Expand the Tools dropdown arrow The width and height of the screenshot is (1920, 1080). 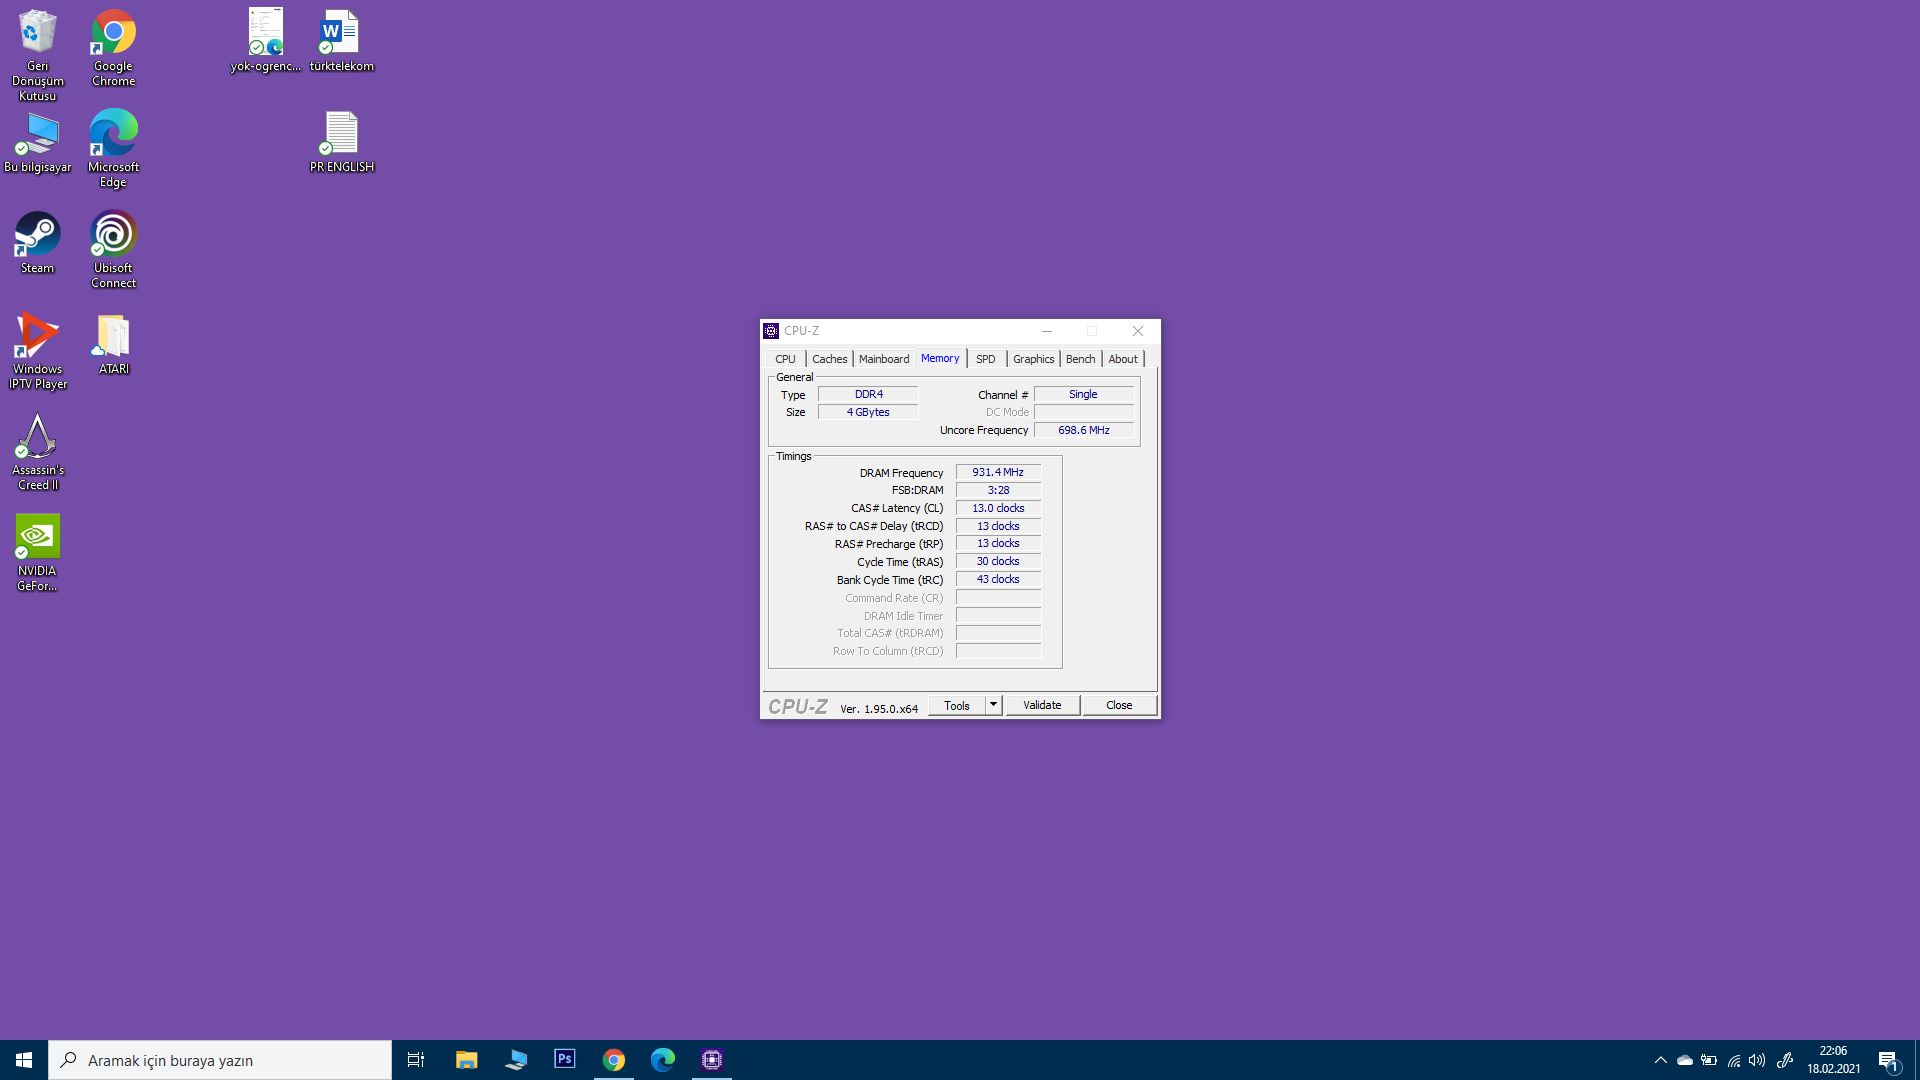993,705
